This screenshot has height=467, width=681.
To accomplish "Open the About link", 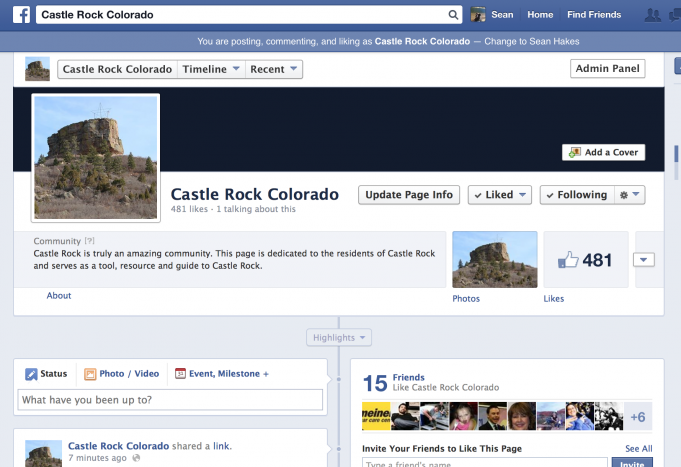I will (x=59, y=296).
